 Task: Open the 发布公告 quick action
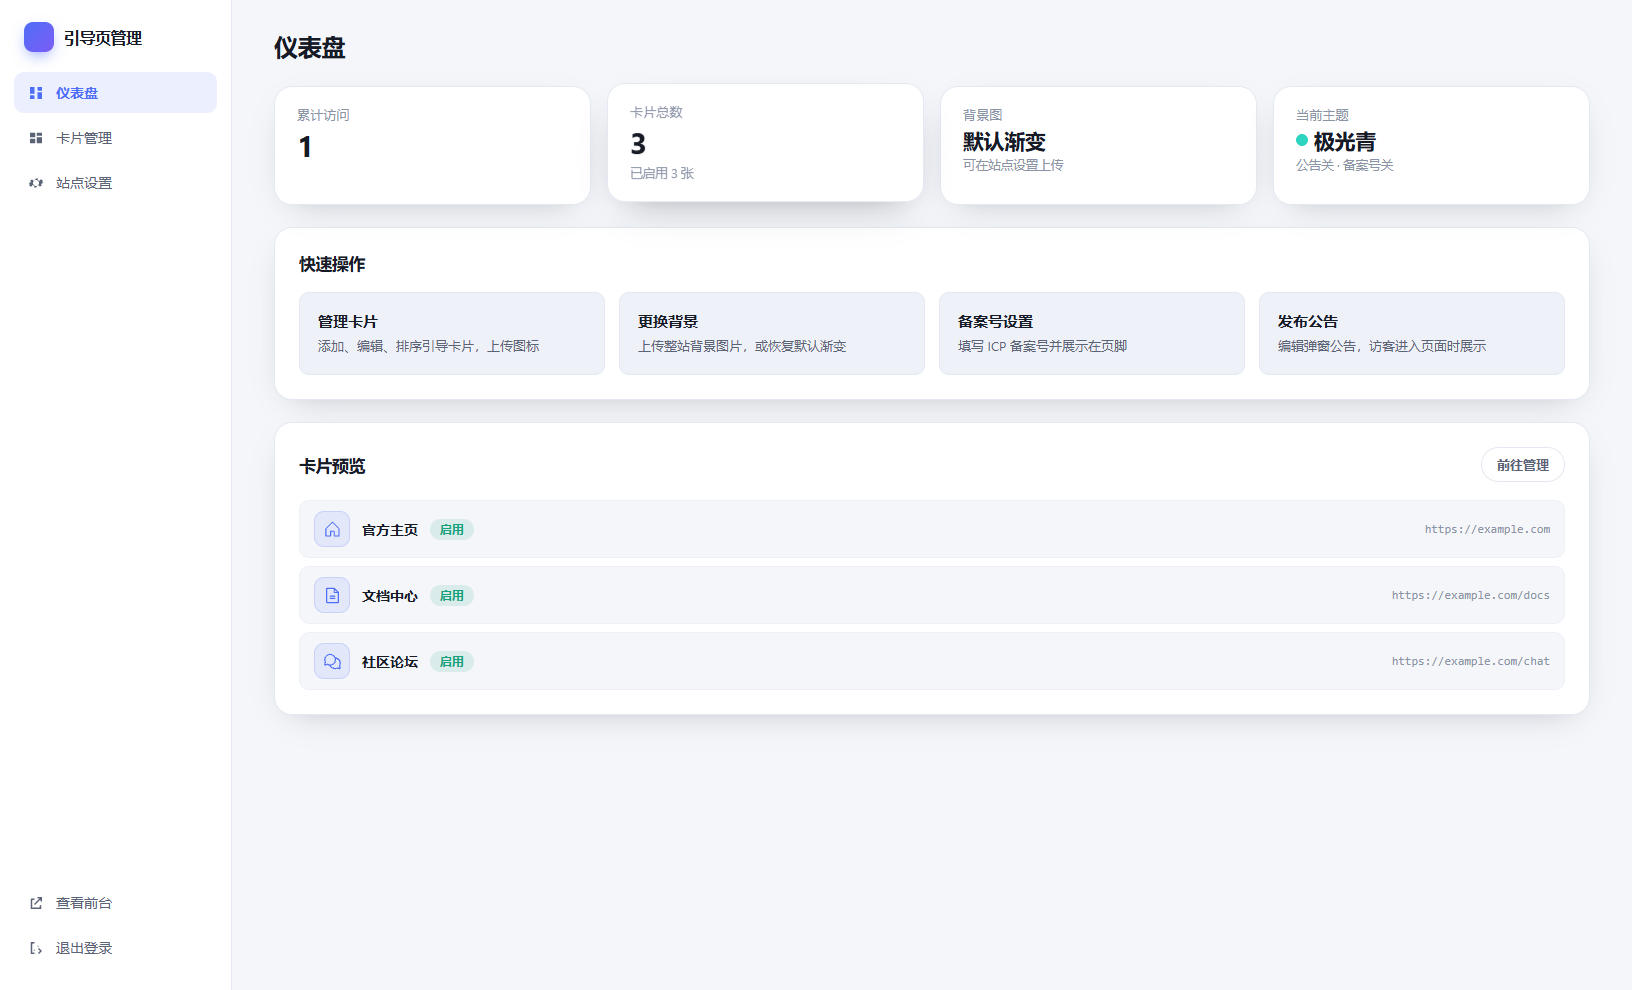point(1412,333)
